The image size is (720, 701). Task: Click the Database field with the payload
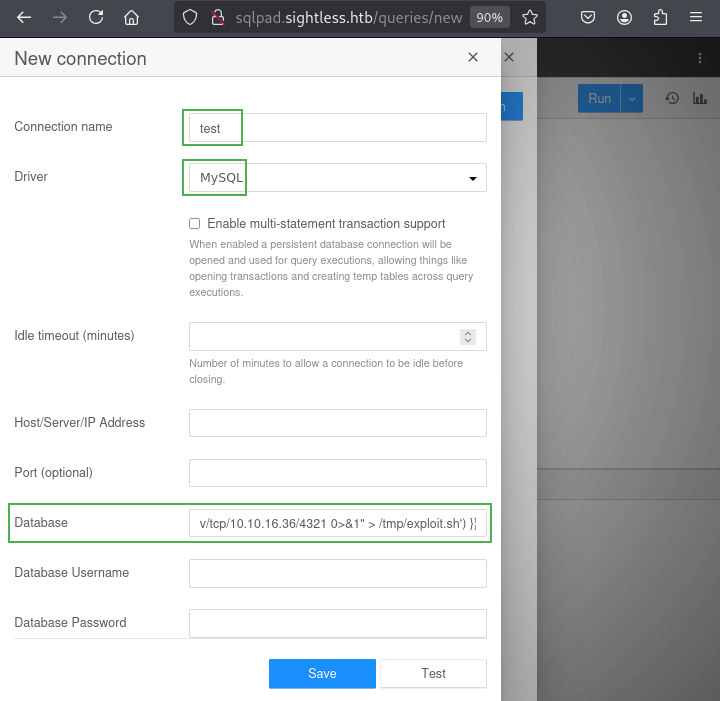(x=338, y=523)
